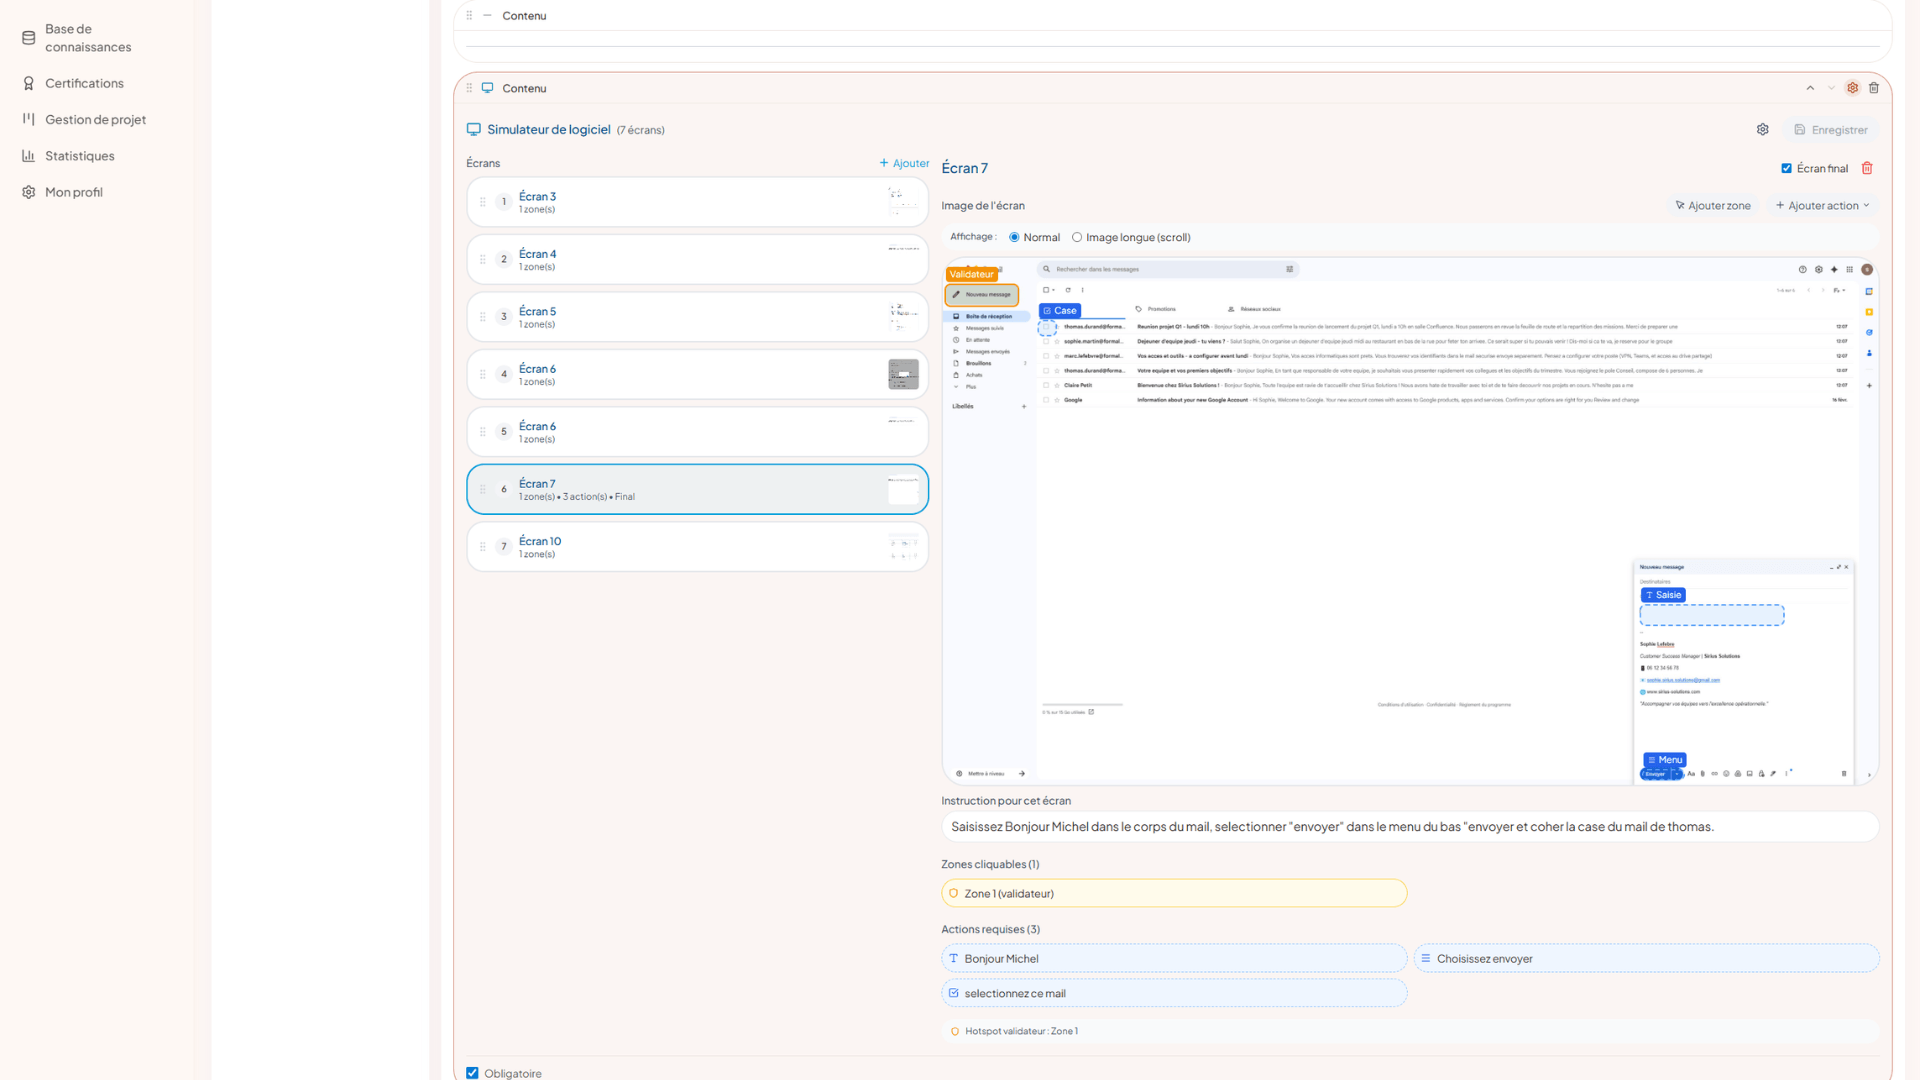Delete the Contenu block with the trash icon
The image size is (1920, 1080).
click(1874, 88)
